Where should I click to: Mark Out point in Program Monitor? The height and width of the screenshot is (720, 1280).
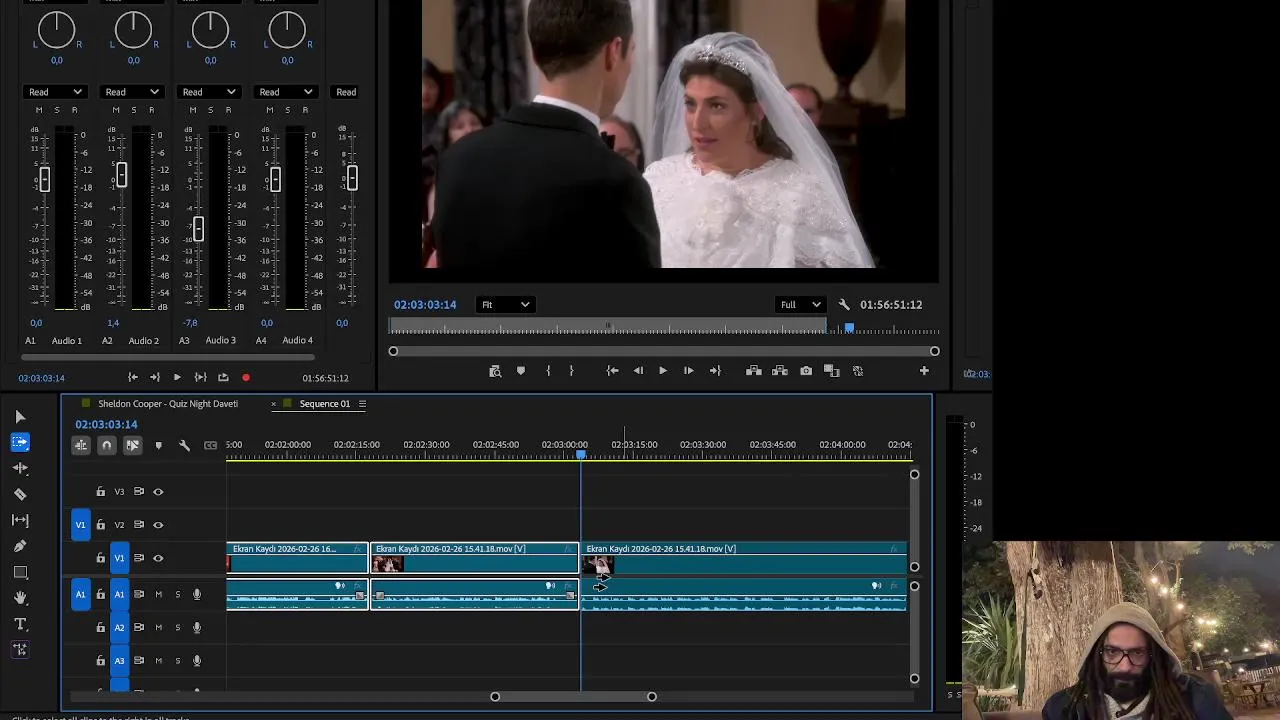click(x=571, y=371)
